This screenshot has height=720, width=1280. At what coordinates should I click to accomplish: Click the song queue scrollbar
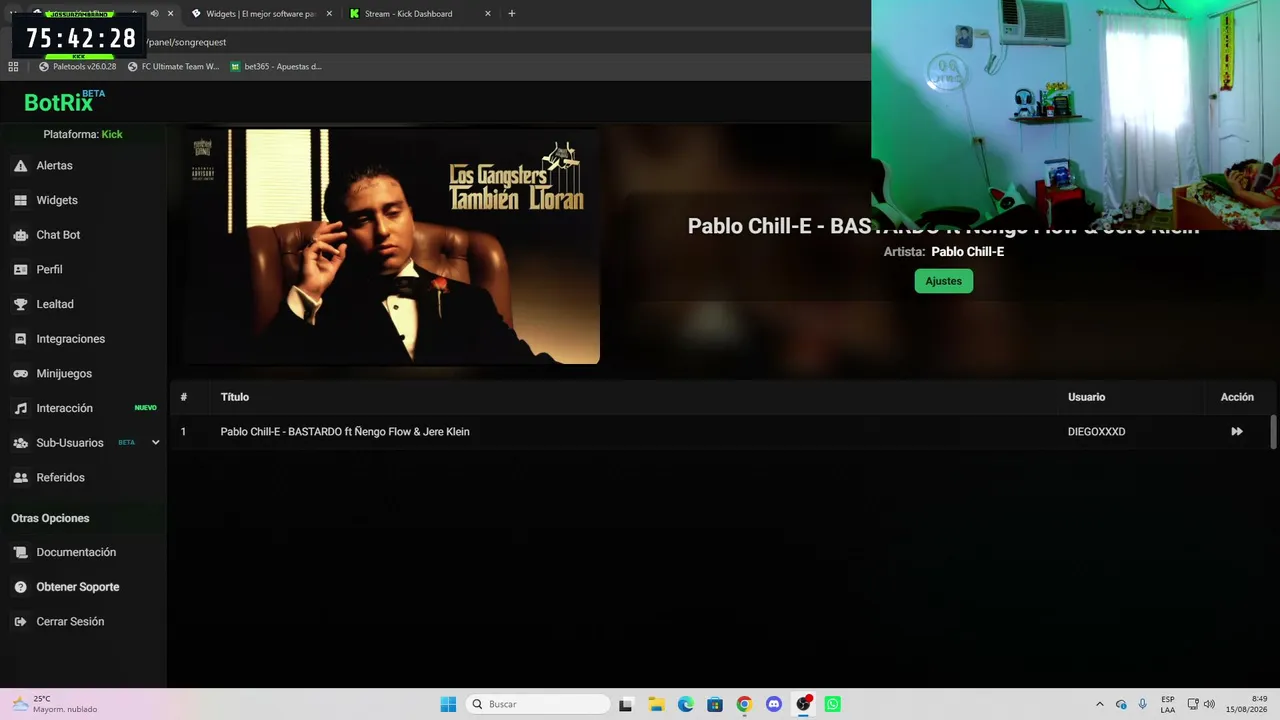(x=1273, y=432)
